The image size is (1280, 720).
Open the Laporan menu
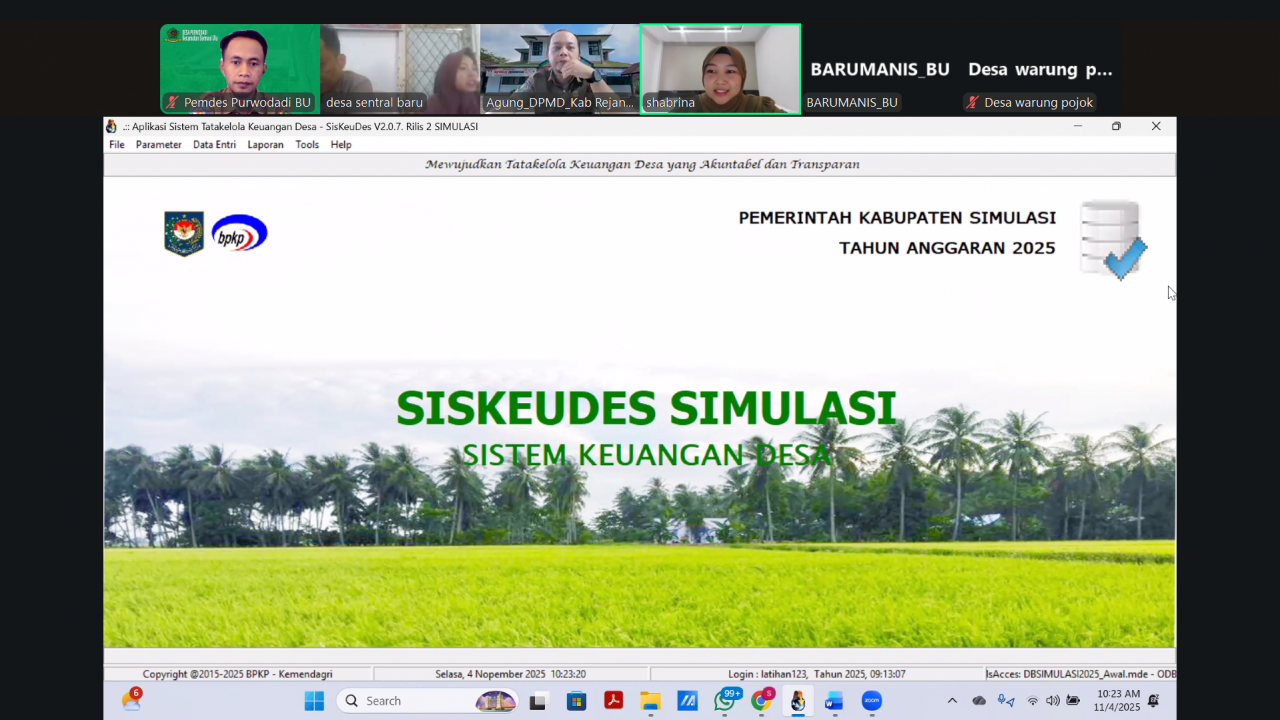point(265,144)
